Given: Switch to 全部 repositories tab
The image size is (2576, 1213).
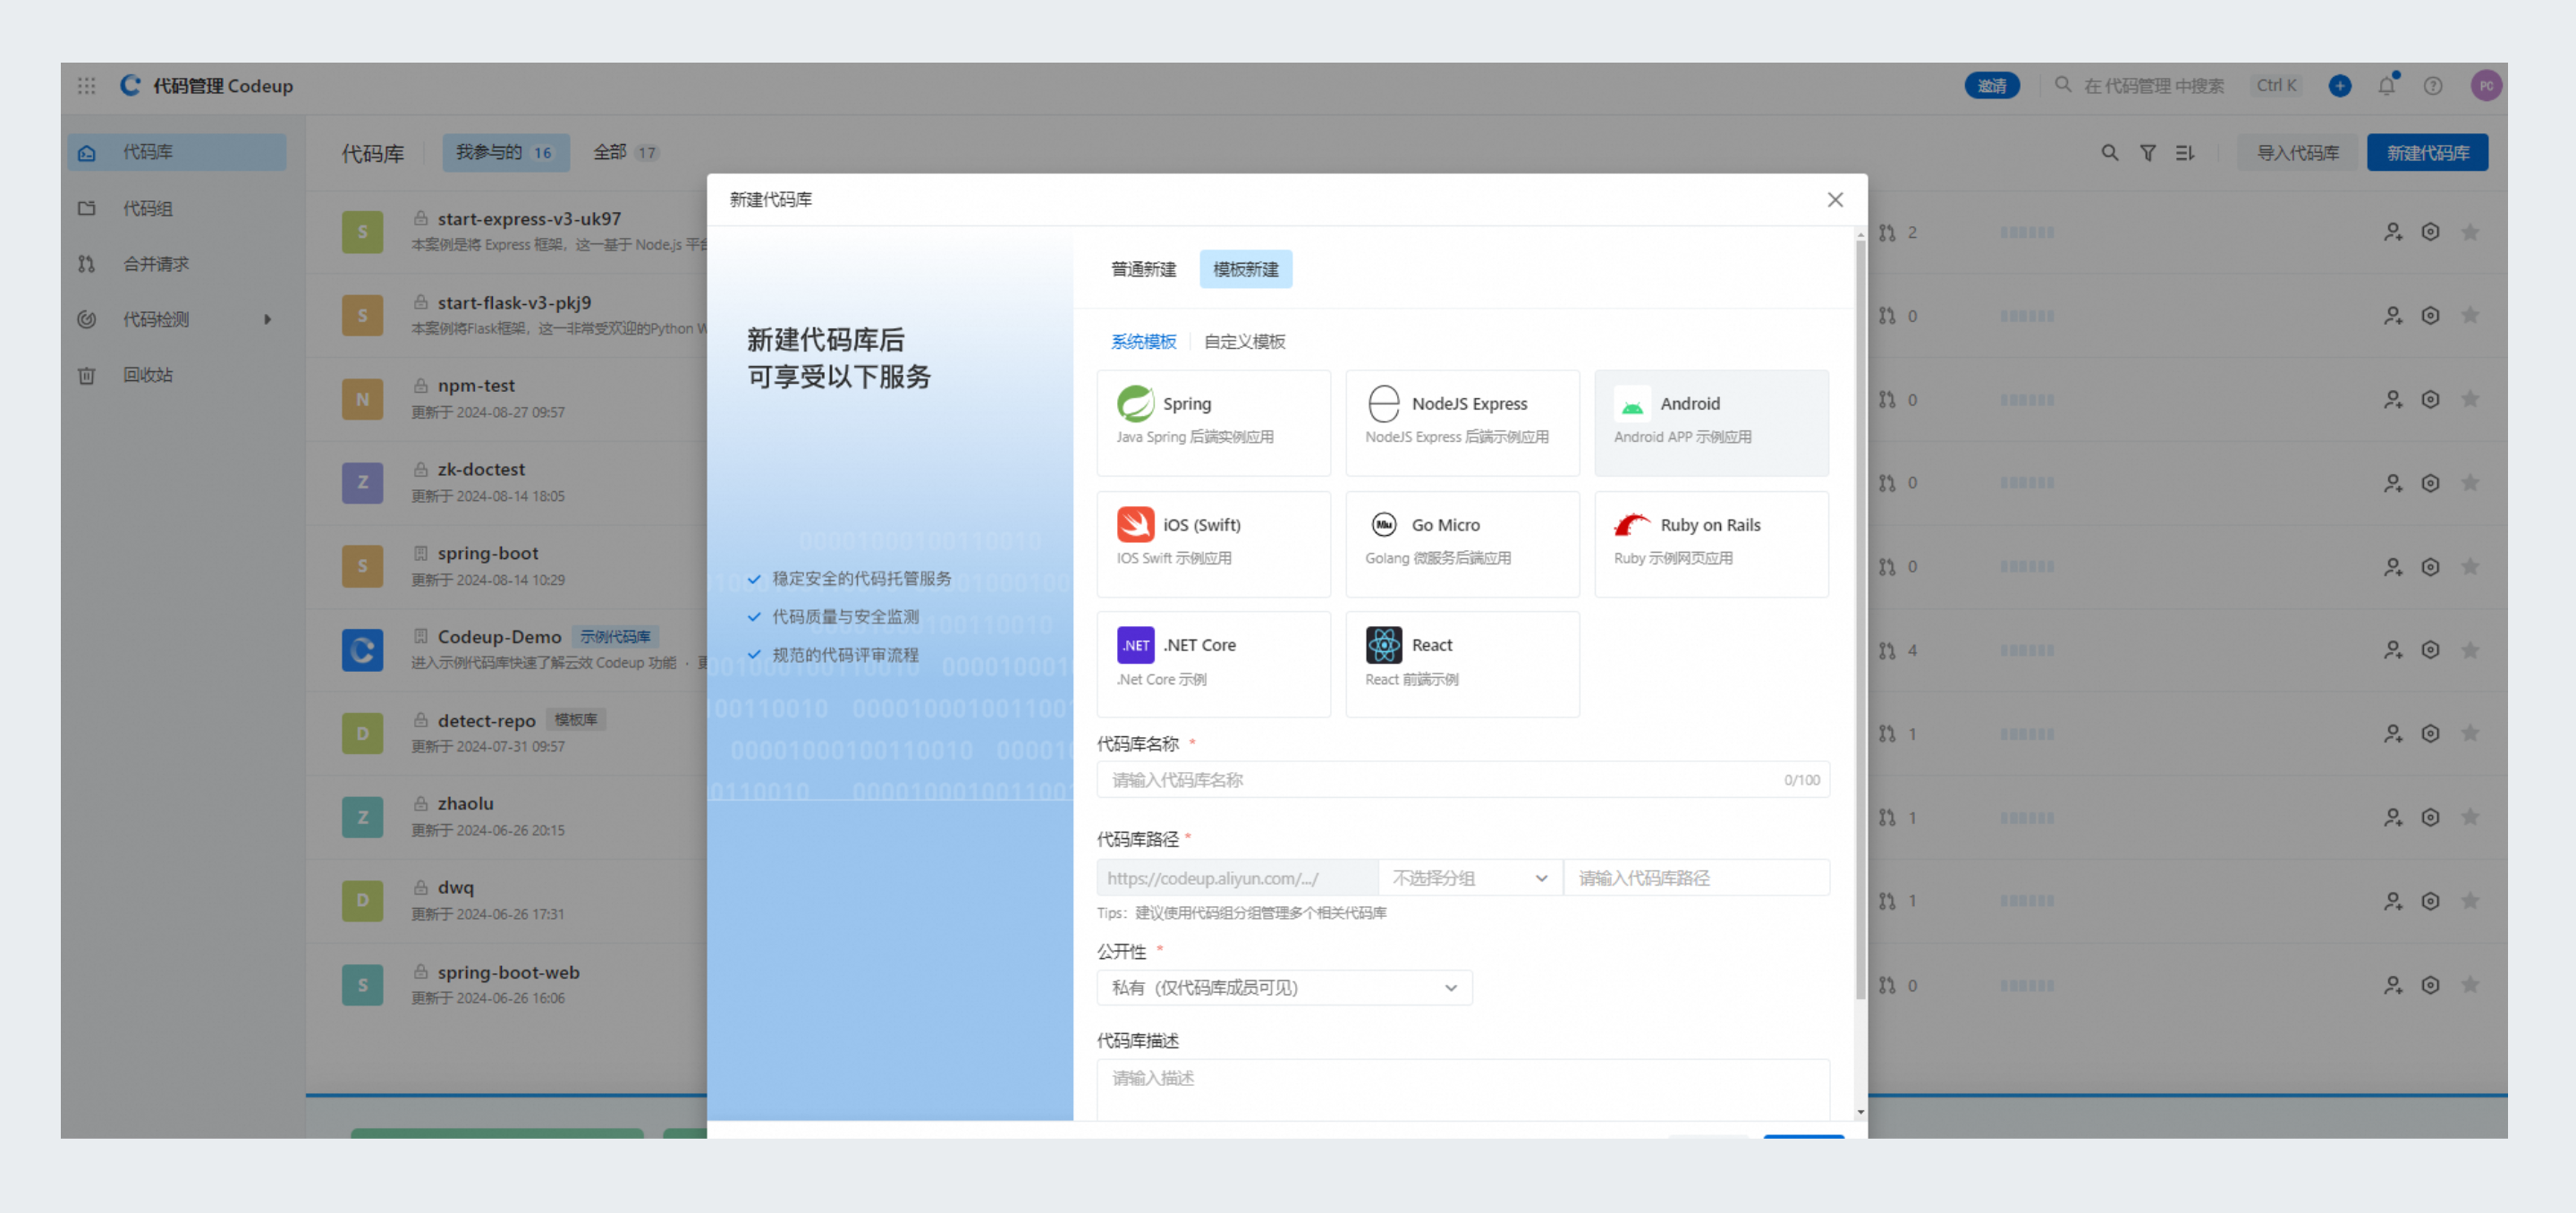Looking at the screenshot, I should pos(625,153).
